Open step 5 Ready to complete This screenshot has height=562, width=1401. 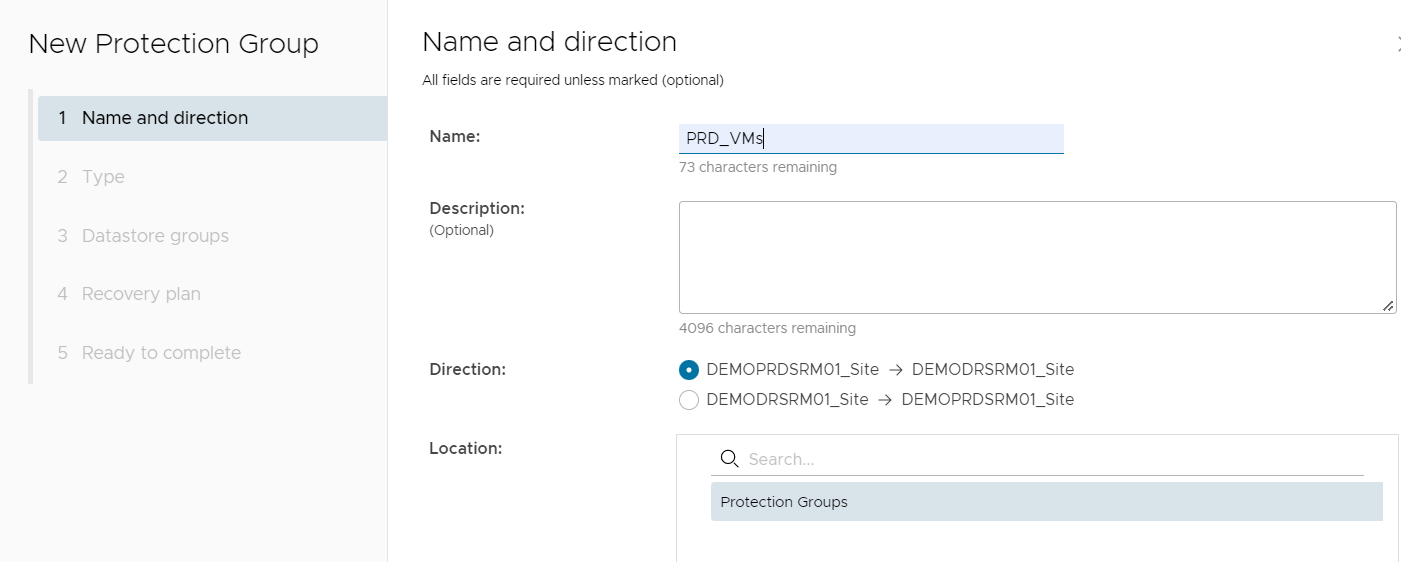(x=161, y=353)
